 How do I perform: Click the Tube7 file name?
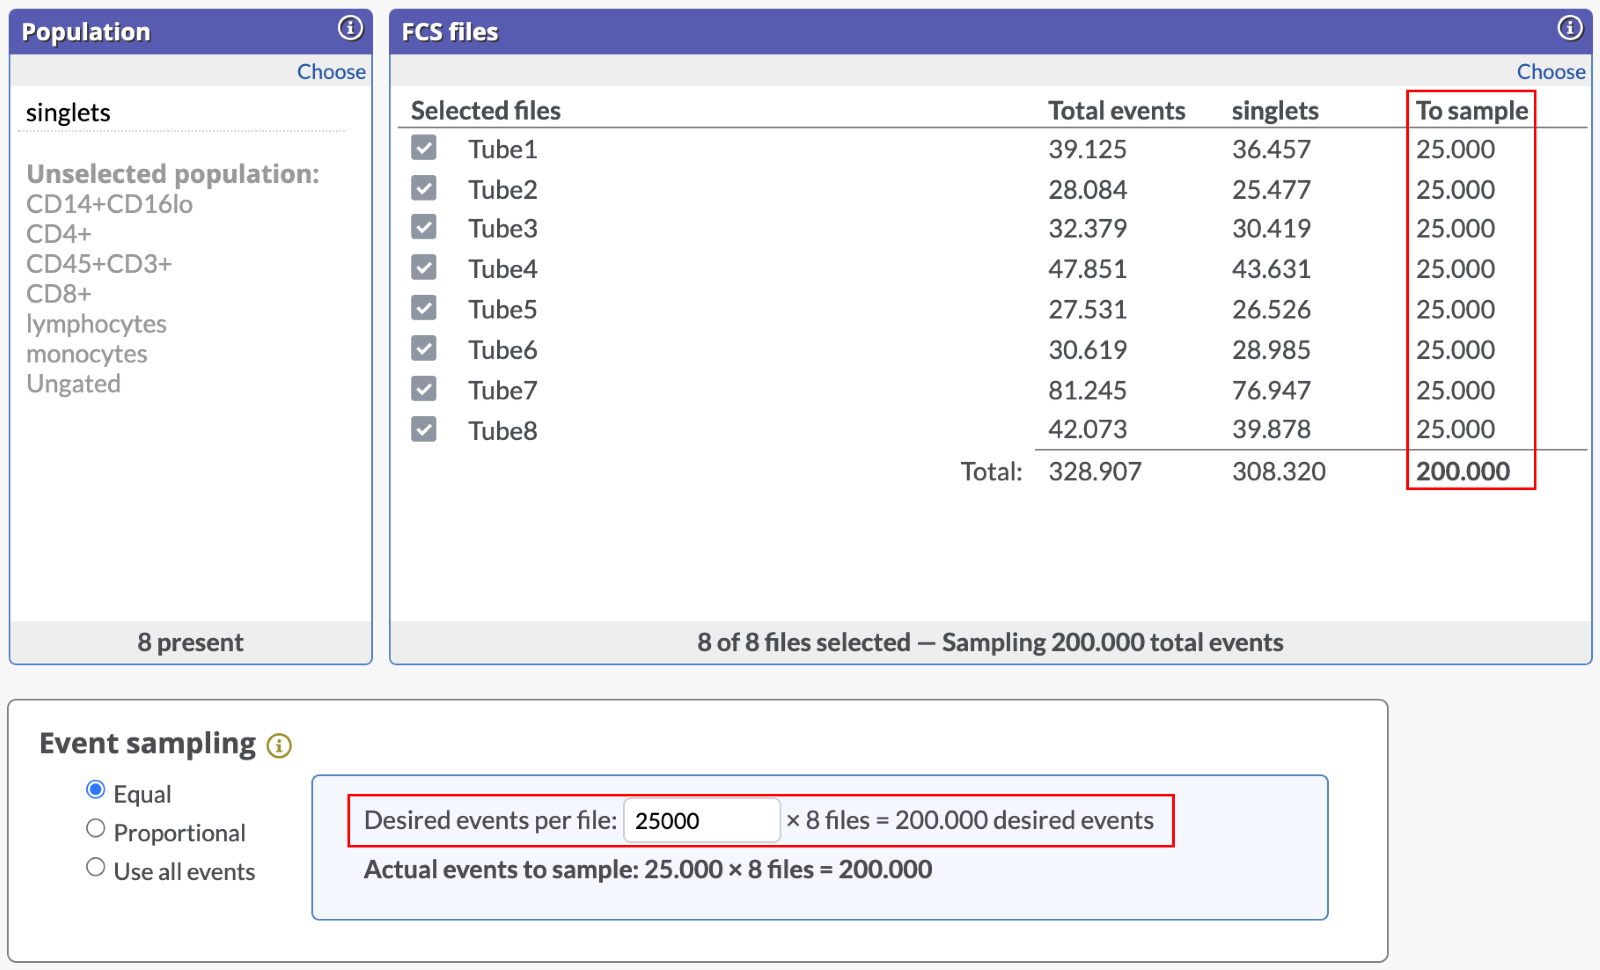pyautogui.click(x=503, y=390)
